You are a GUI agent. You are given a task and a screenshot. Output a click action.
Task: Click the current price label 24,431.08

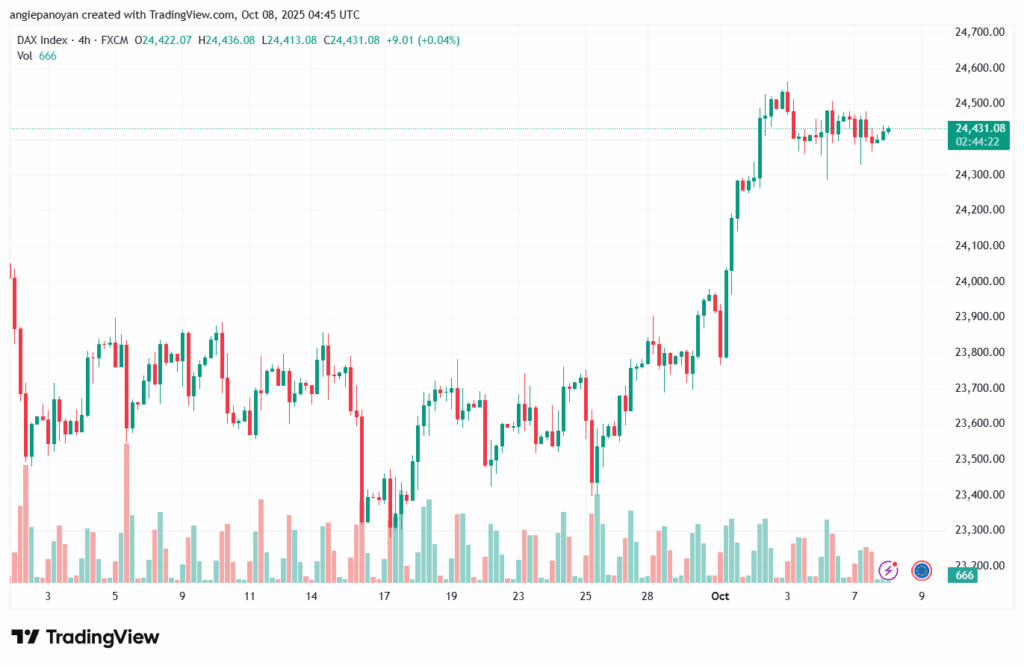point(978,128)
